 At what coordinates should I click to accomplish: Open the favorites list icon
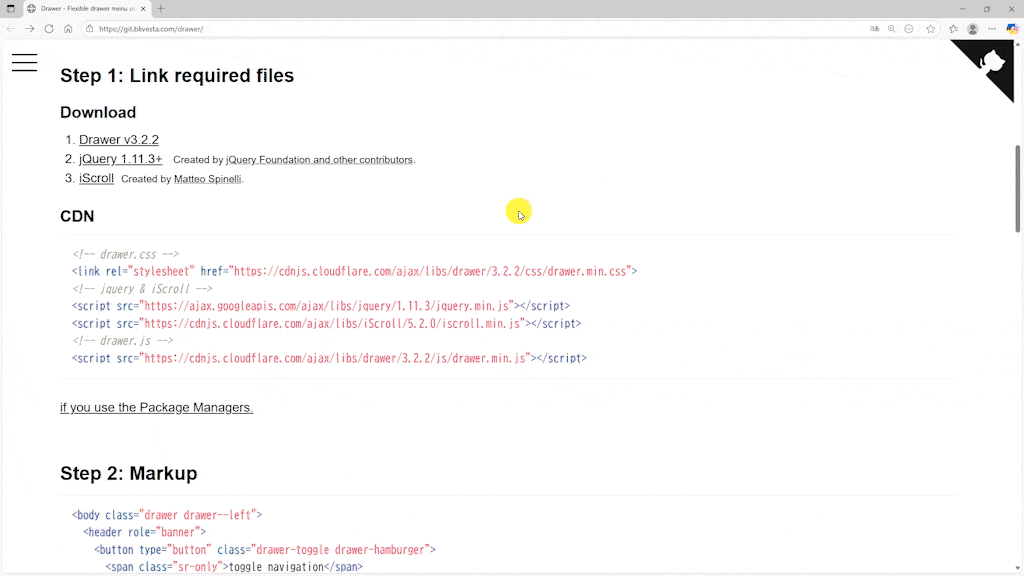pyautogui.click(x=953, y=29)
